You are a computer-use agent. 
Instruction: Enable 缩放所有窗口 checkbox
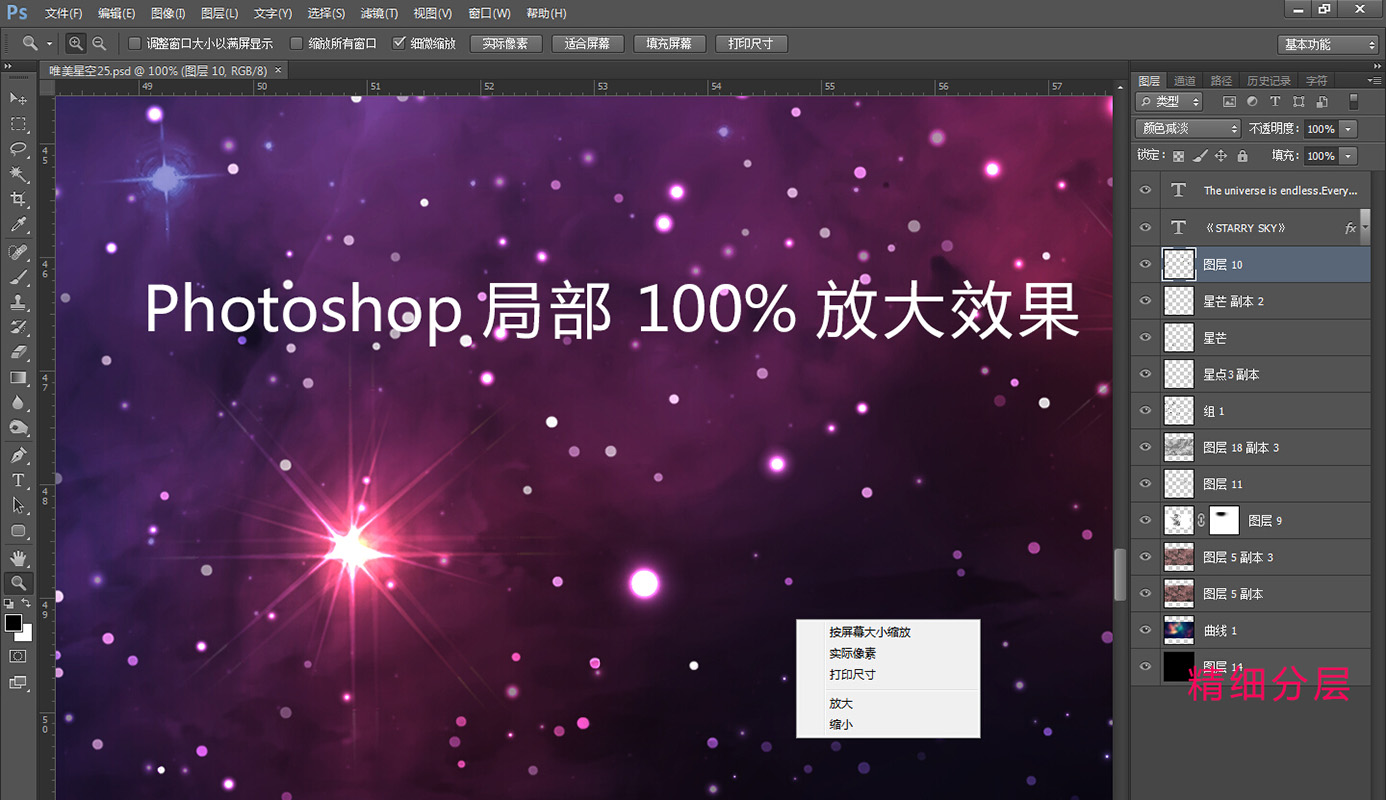click(x=296, y=43)
